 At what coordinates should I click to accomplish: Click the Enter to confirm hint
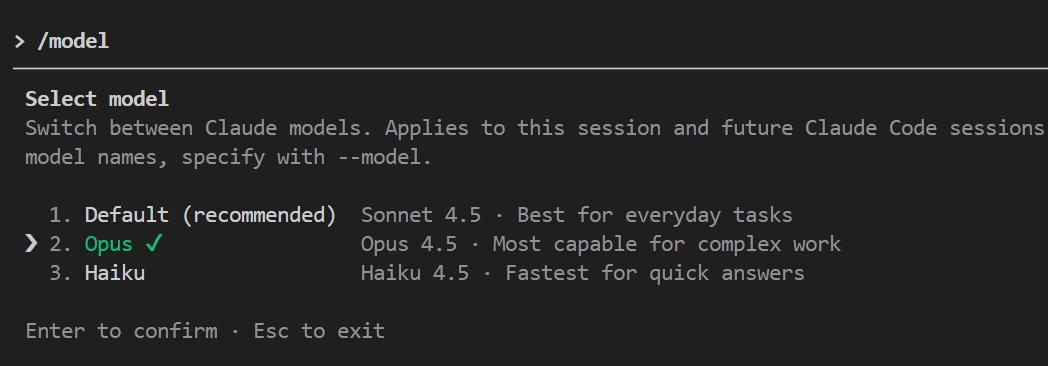coord(122,331)
